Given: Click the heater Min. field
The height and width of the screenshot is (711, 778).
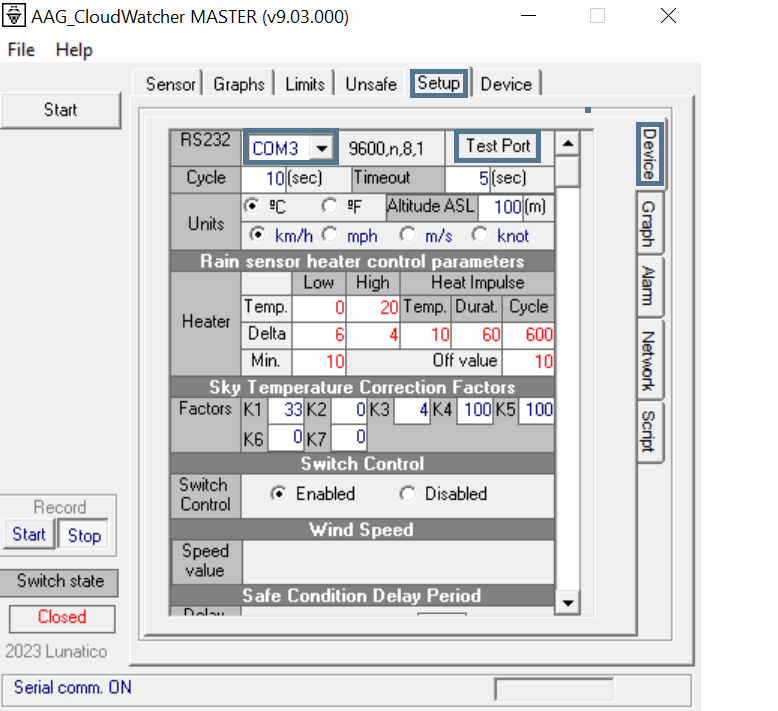Looking at the screenshot, I should pyautogui.click(x=319, y=361).
